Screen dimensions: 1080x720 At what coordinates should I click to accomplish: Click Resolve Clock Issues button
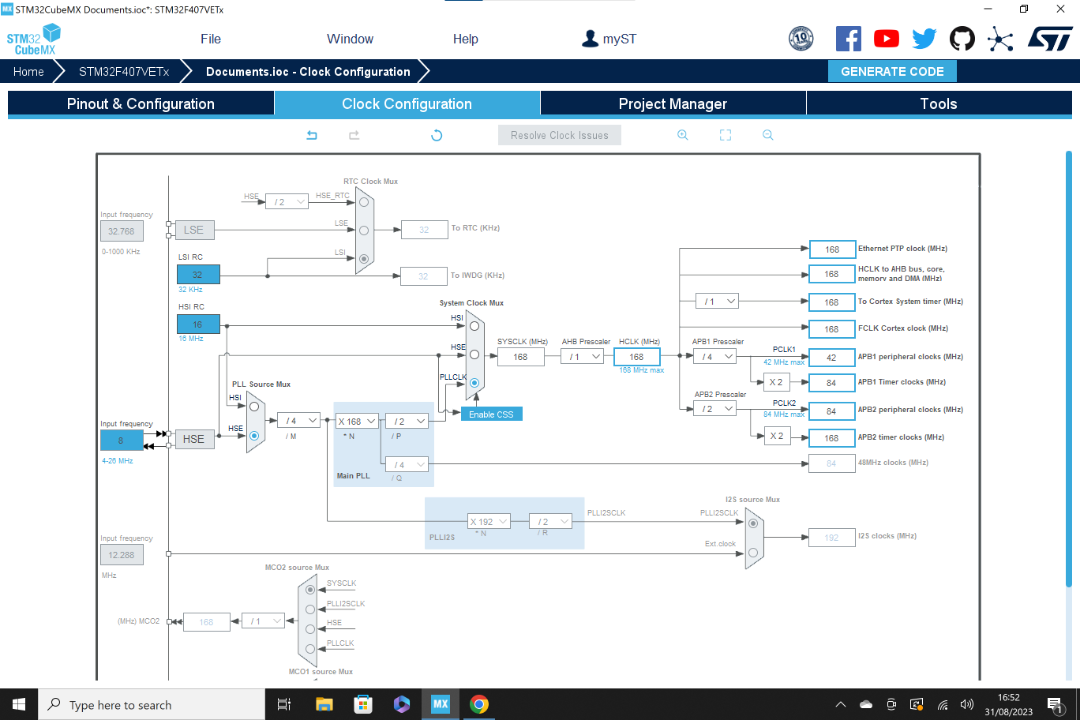tap(559, 135)
